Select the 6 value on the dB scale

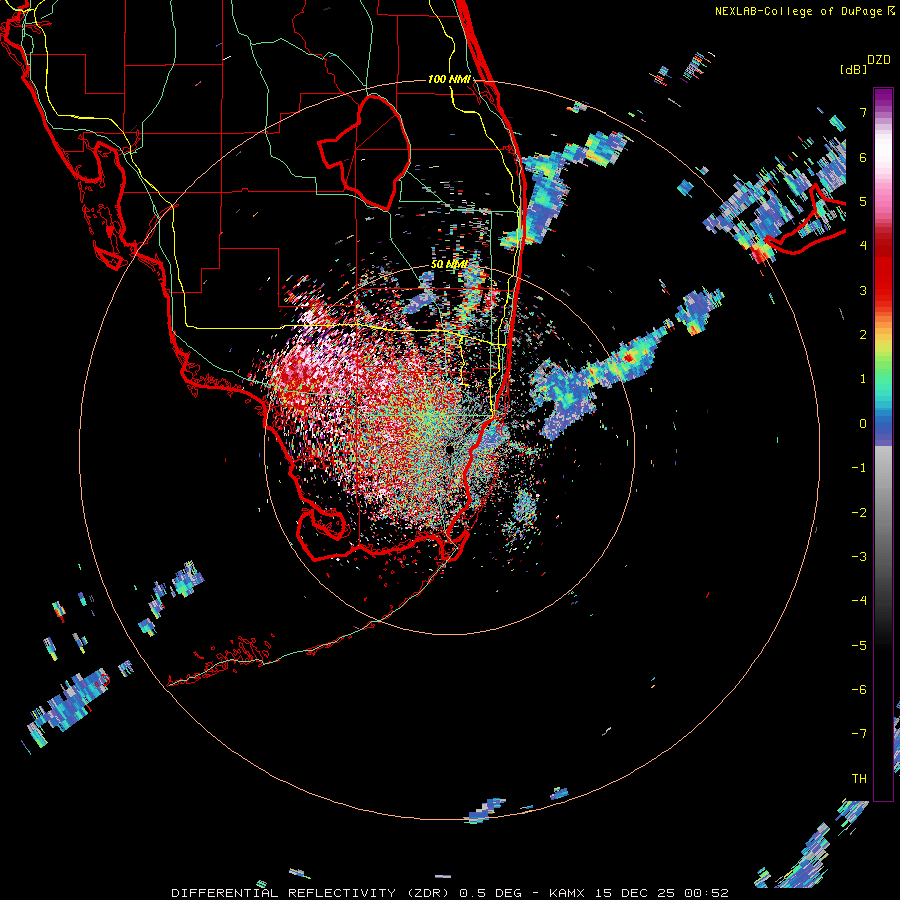[863, 157]
